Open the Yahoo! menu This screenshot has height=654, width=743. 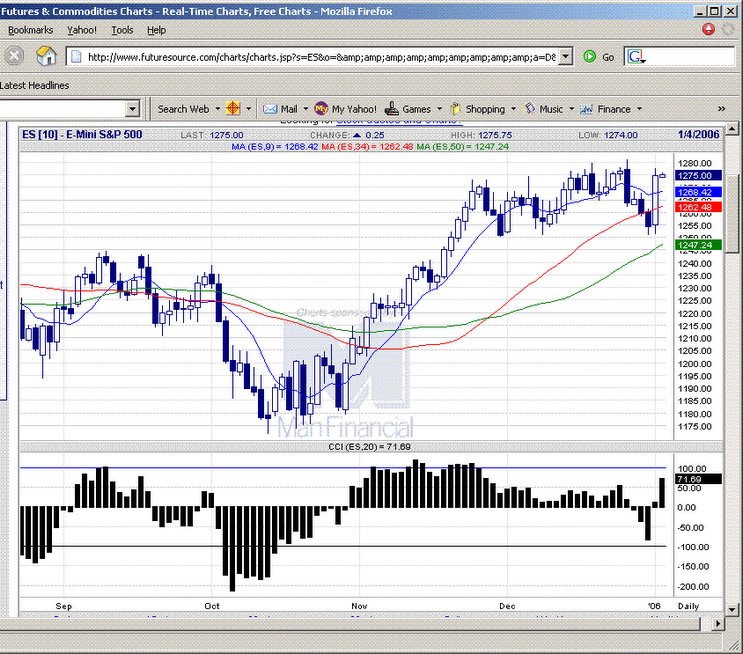[x=82, y=30]
